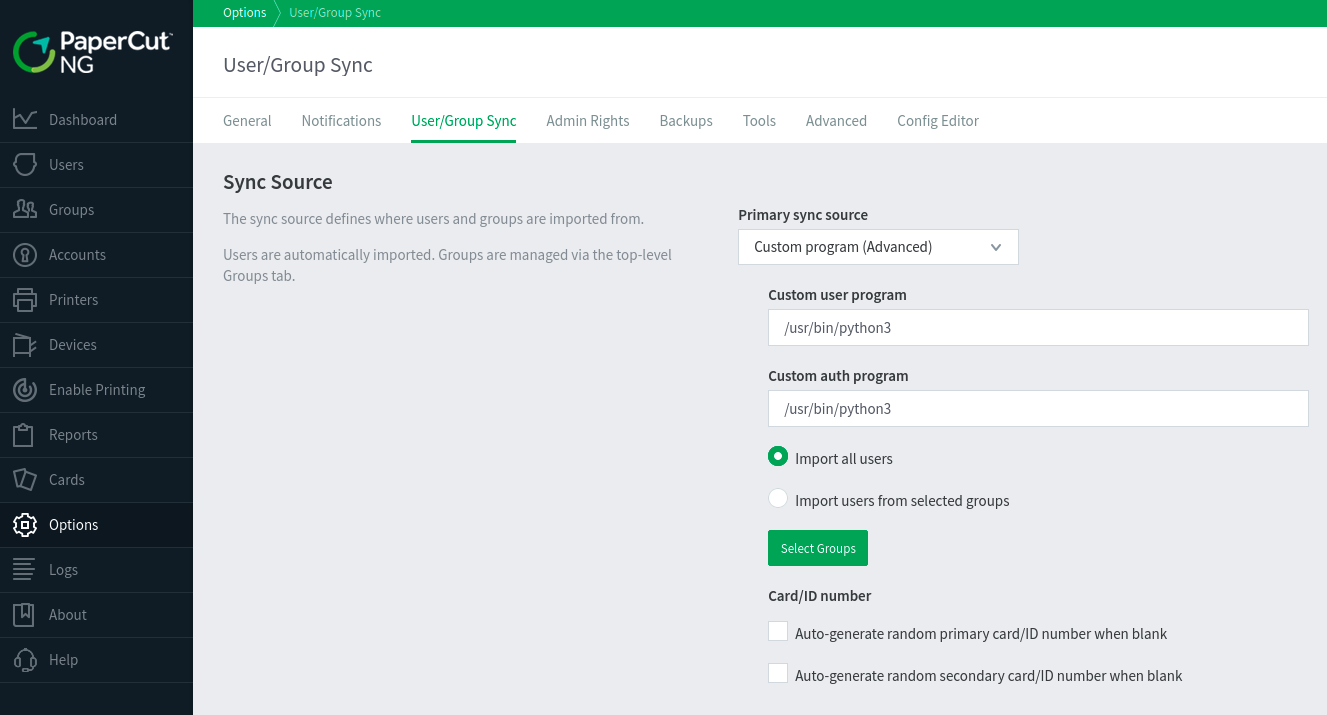Click the Devices icon in sidebar

[25, 345]
